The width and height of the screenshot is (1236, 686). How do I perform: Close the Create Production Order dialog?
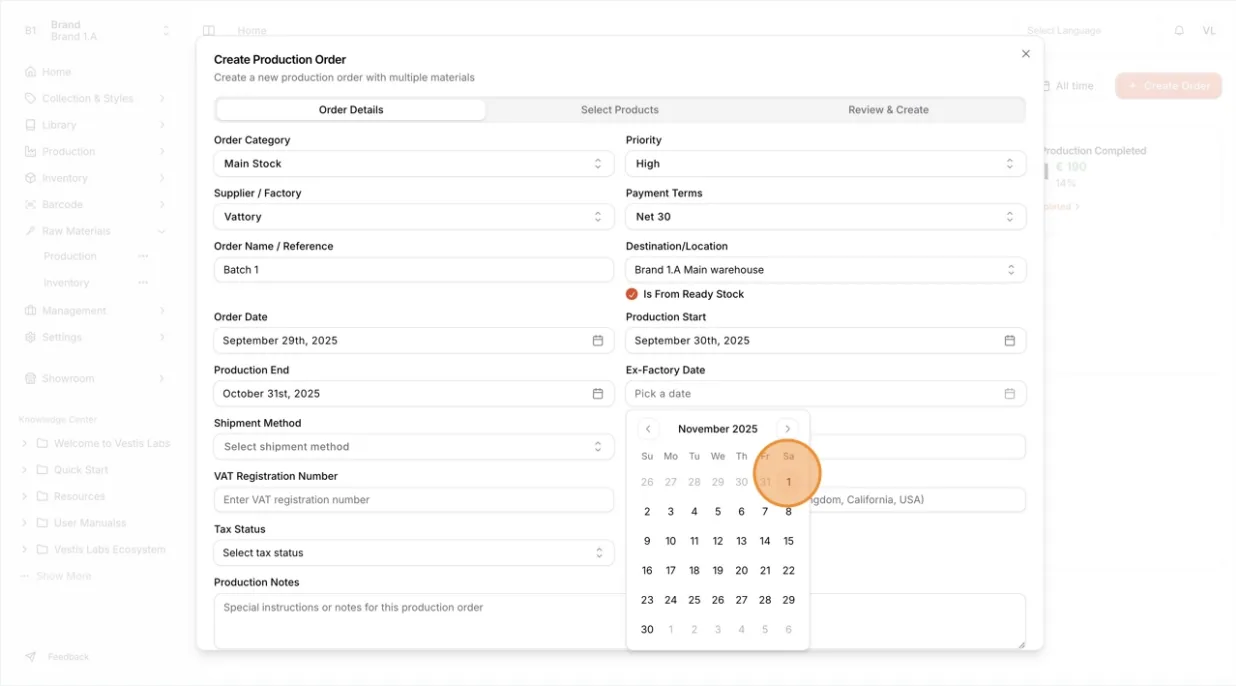[1025, 54]
